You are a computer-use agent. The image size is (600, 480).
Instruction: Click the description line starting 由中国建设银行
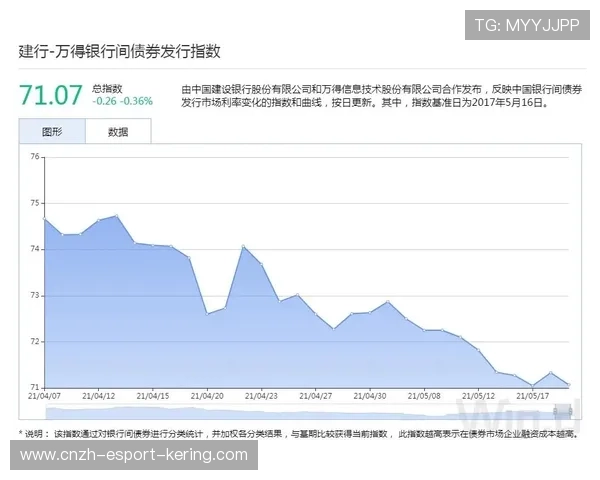pos(382,90)
